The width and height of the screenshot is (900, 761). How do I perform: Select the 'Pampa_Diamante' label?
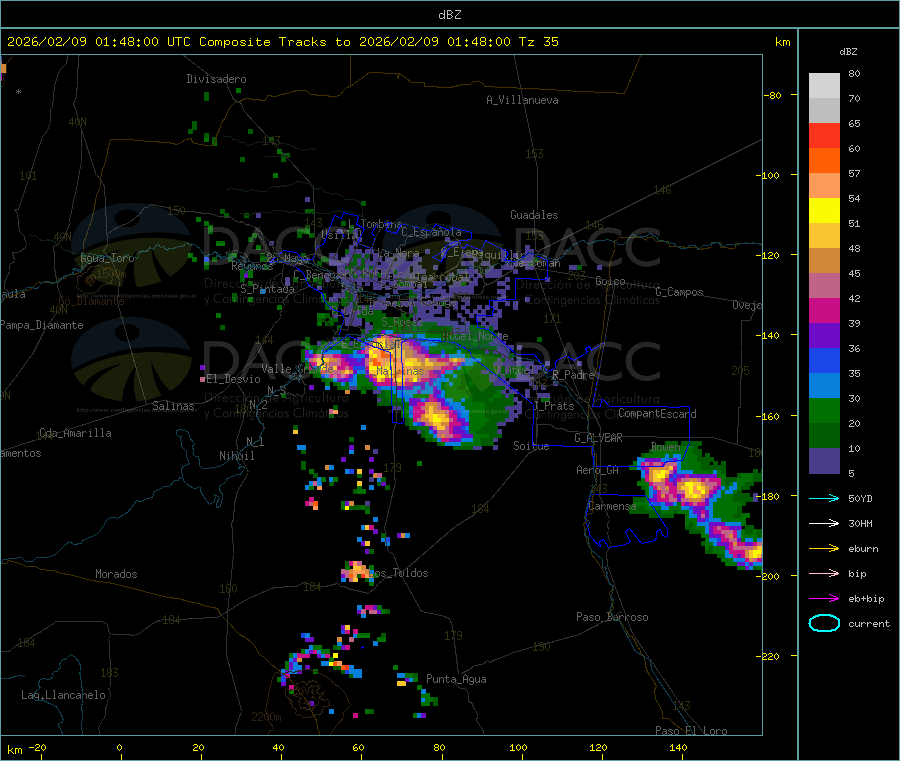[42, 325]
